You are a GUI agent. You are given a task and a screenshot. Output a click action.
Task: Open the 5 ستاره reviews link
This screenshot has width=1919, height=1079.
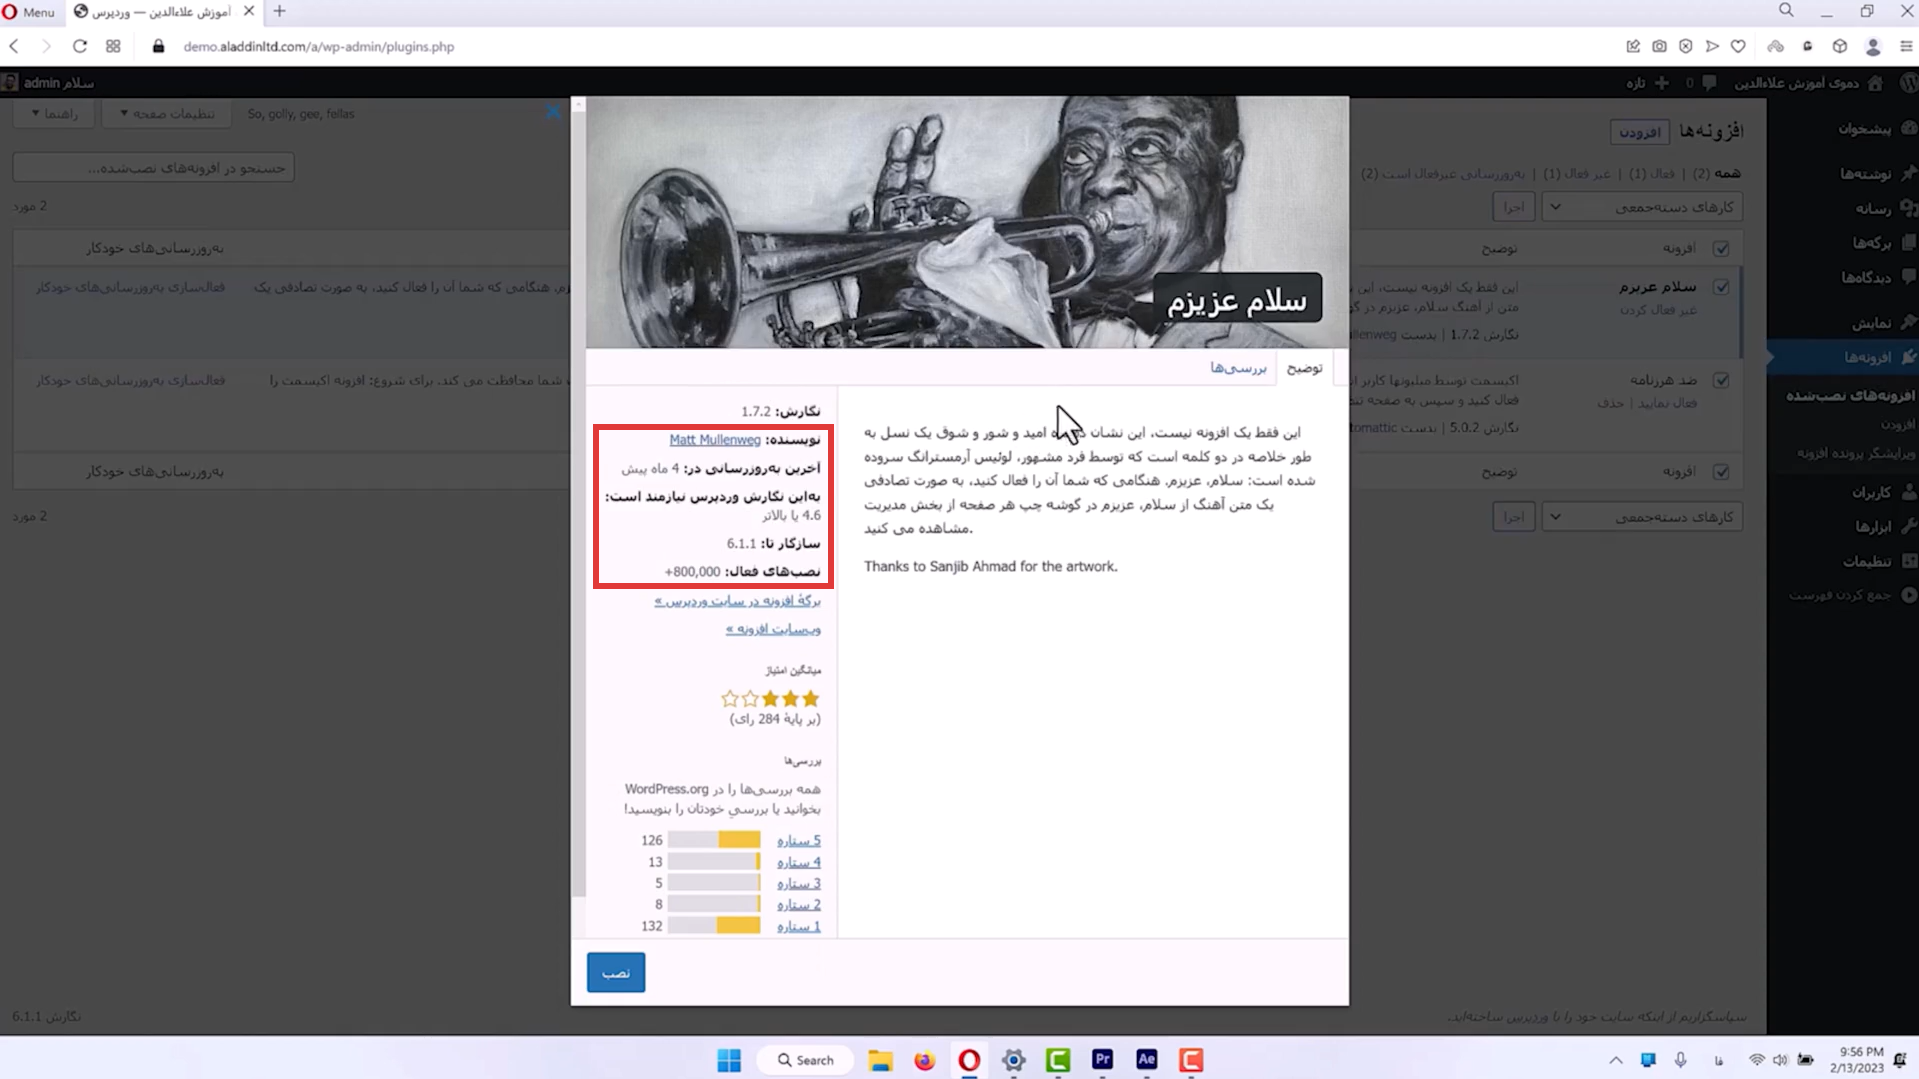coord(799,841)
